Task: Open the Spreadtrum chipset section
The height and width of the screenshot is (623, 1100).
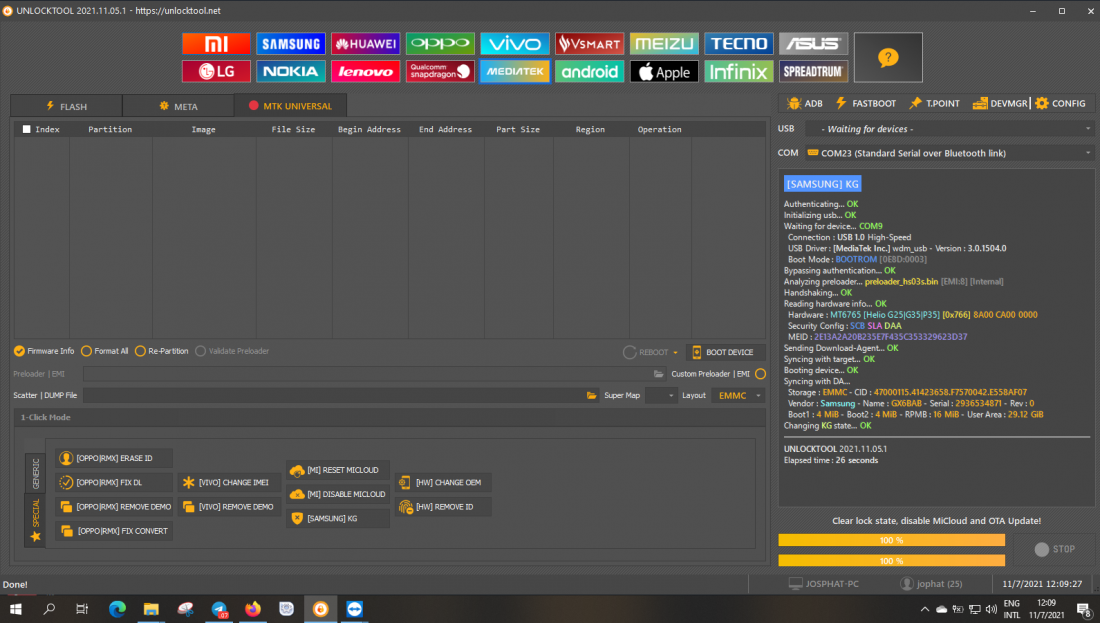Action: click(814, 72)
